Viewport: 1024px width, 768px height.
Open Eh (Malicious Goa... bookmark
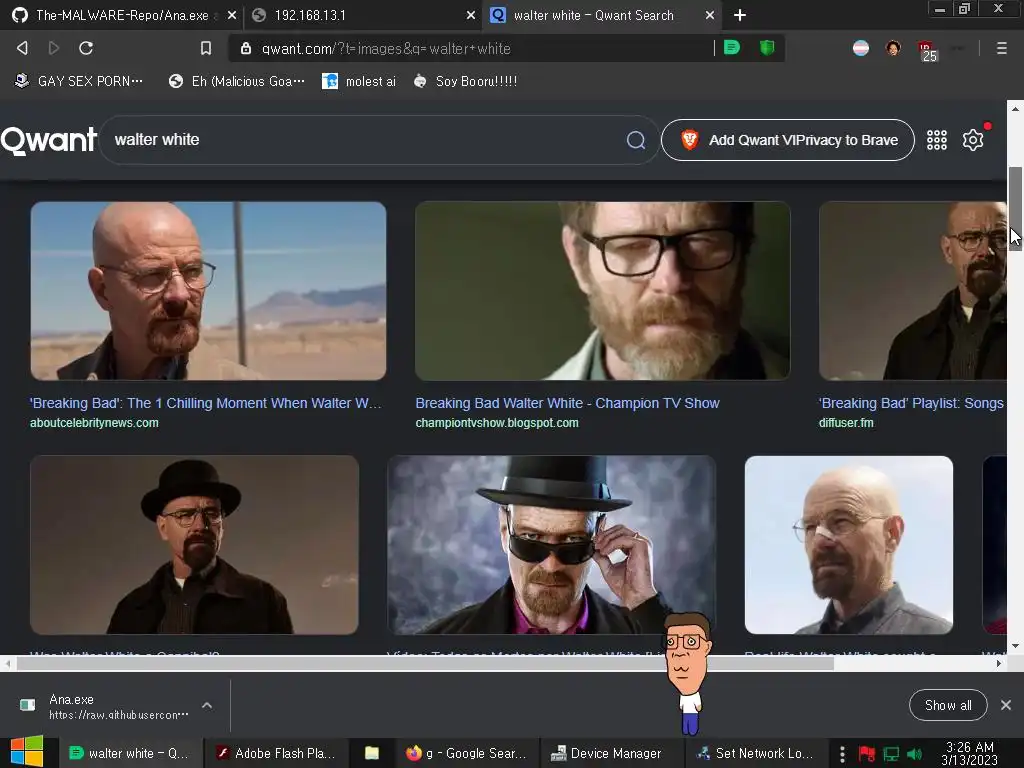click(x=236, y=81)
